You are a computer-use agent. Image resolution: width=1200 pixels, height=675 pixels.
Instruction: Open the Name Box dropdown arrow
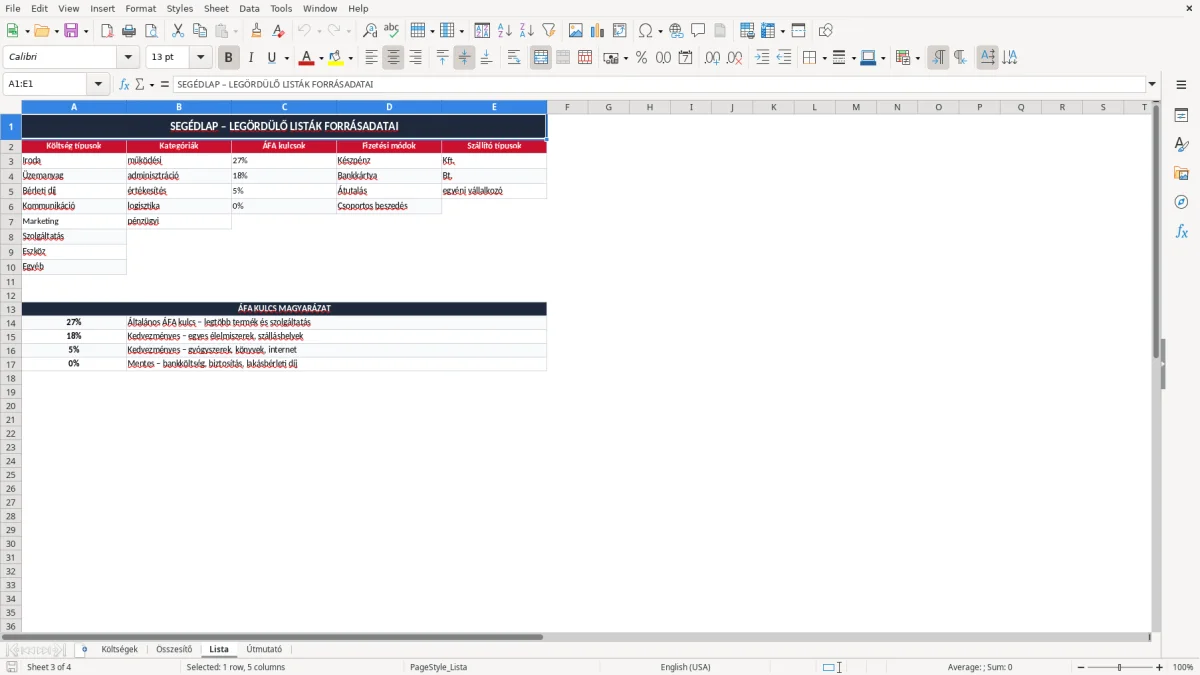coord(98,84)
